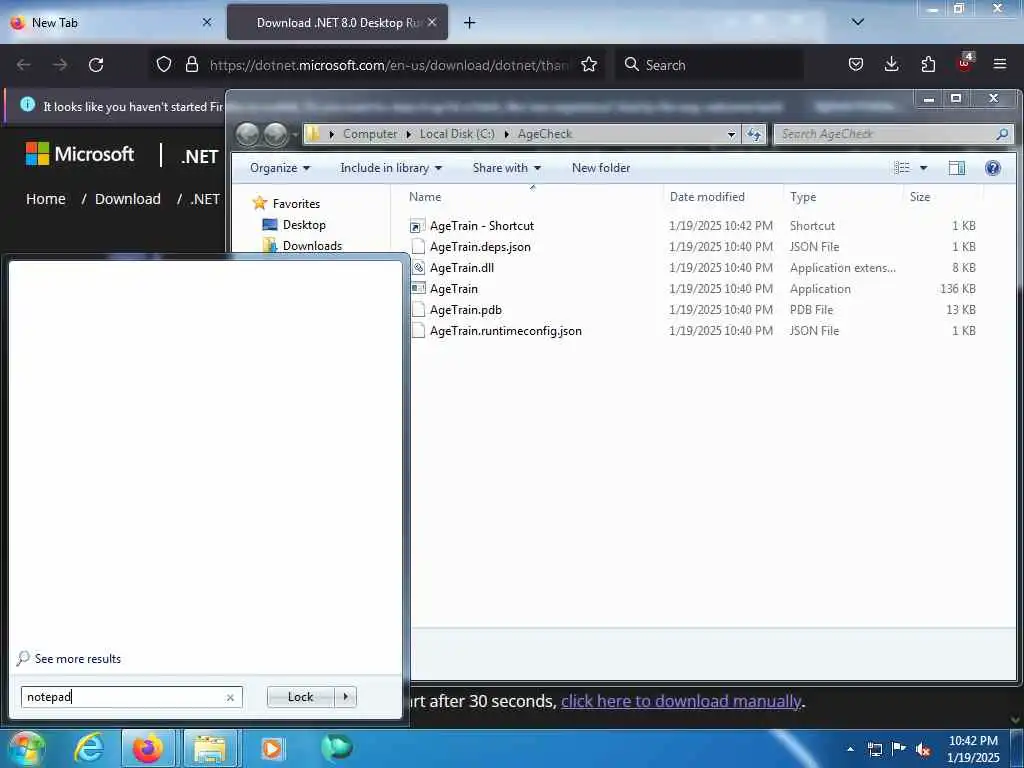Click Explorer back navigation button
Image resolution: width=1024 pixels, height=768 pixels.
[248, 135]
